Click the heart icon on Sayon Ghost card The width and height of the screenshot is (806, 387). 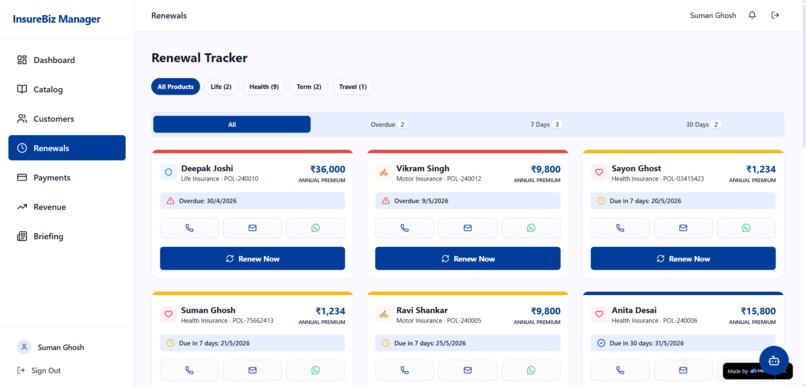(x=599, y=173)
